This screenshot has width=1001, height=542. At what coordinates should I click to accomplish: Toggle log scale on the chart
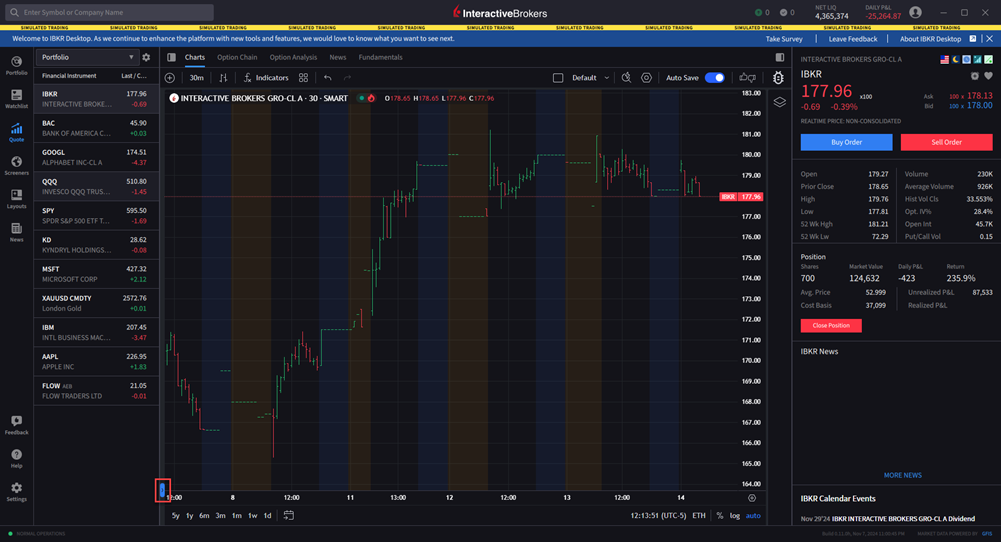(735, 515)
